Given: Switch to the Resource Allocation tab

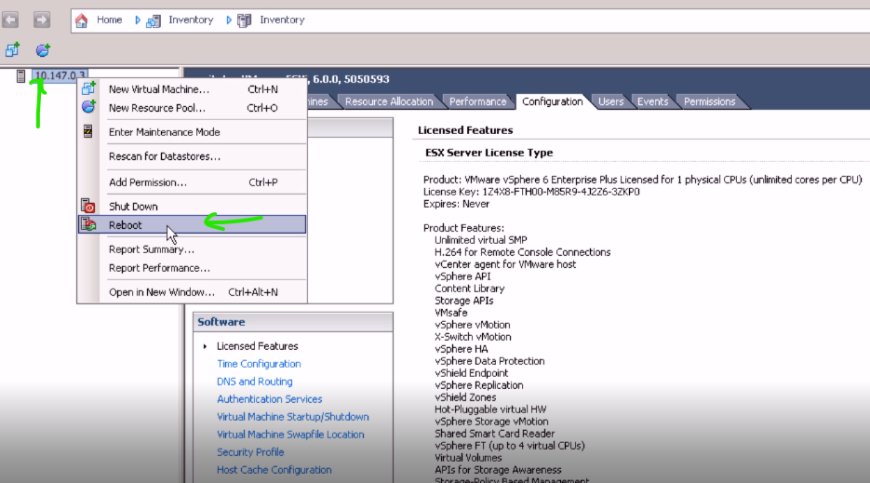Looking at the screenshot, I should pos(388,101).
